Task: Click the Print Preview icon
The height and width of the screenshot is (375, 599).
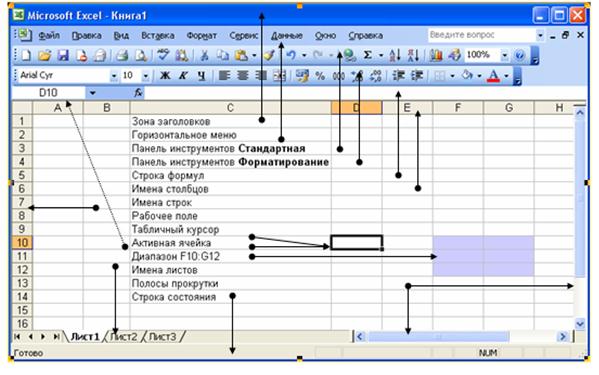Action: coord(141,56)
